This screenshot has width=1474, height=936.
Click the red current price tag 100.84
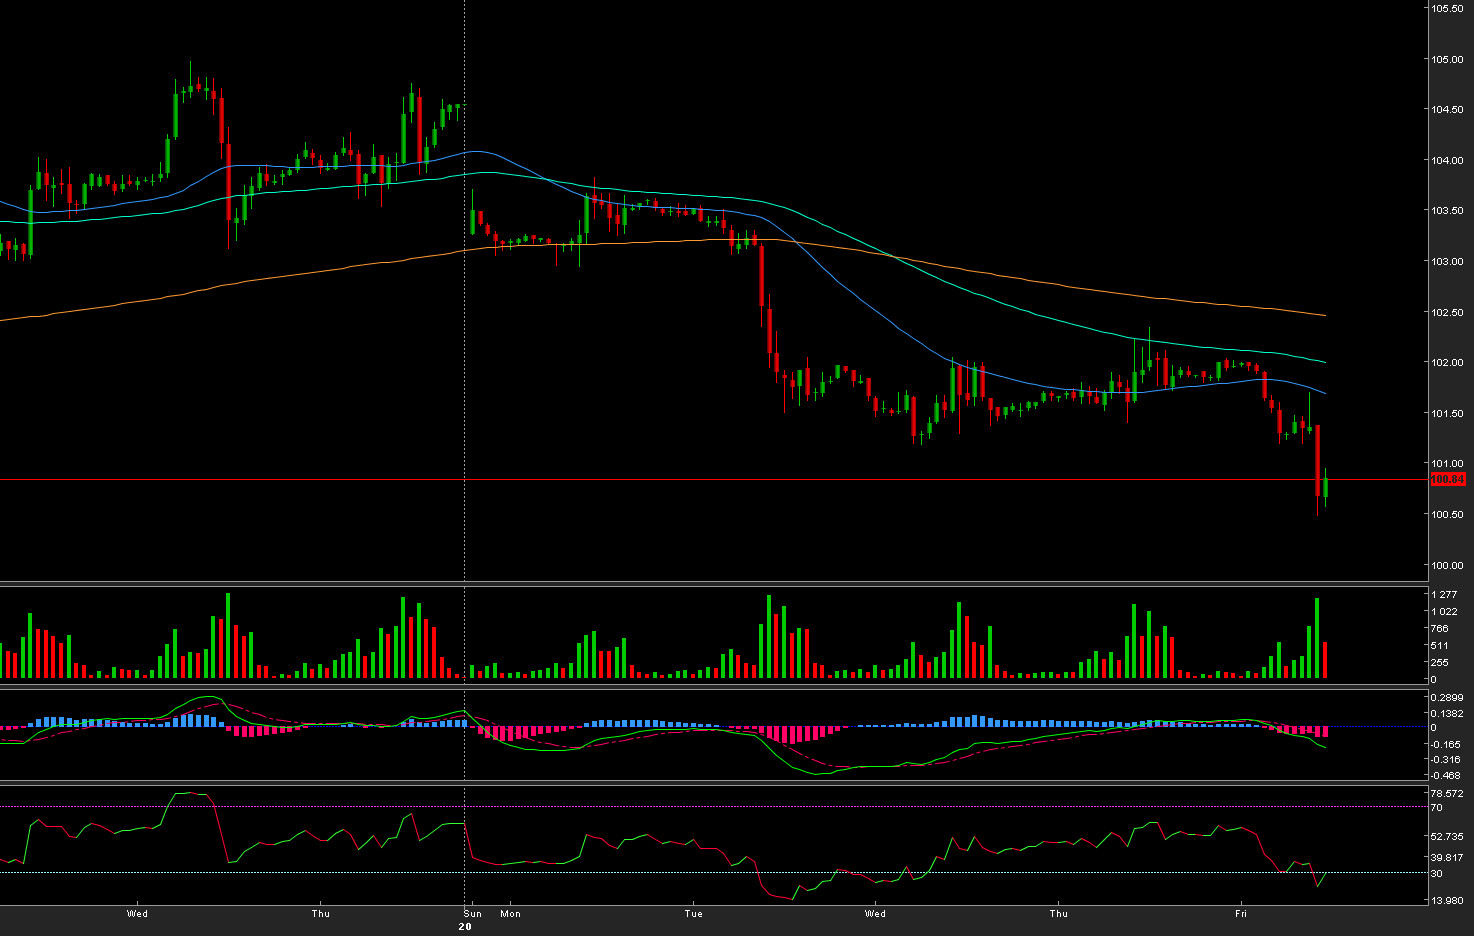point(1448,480)
